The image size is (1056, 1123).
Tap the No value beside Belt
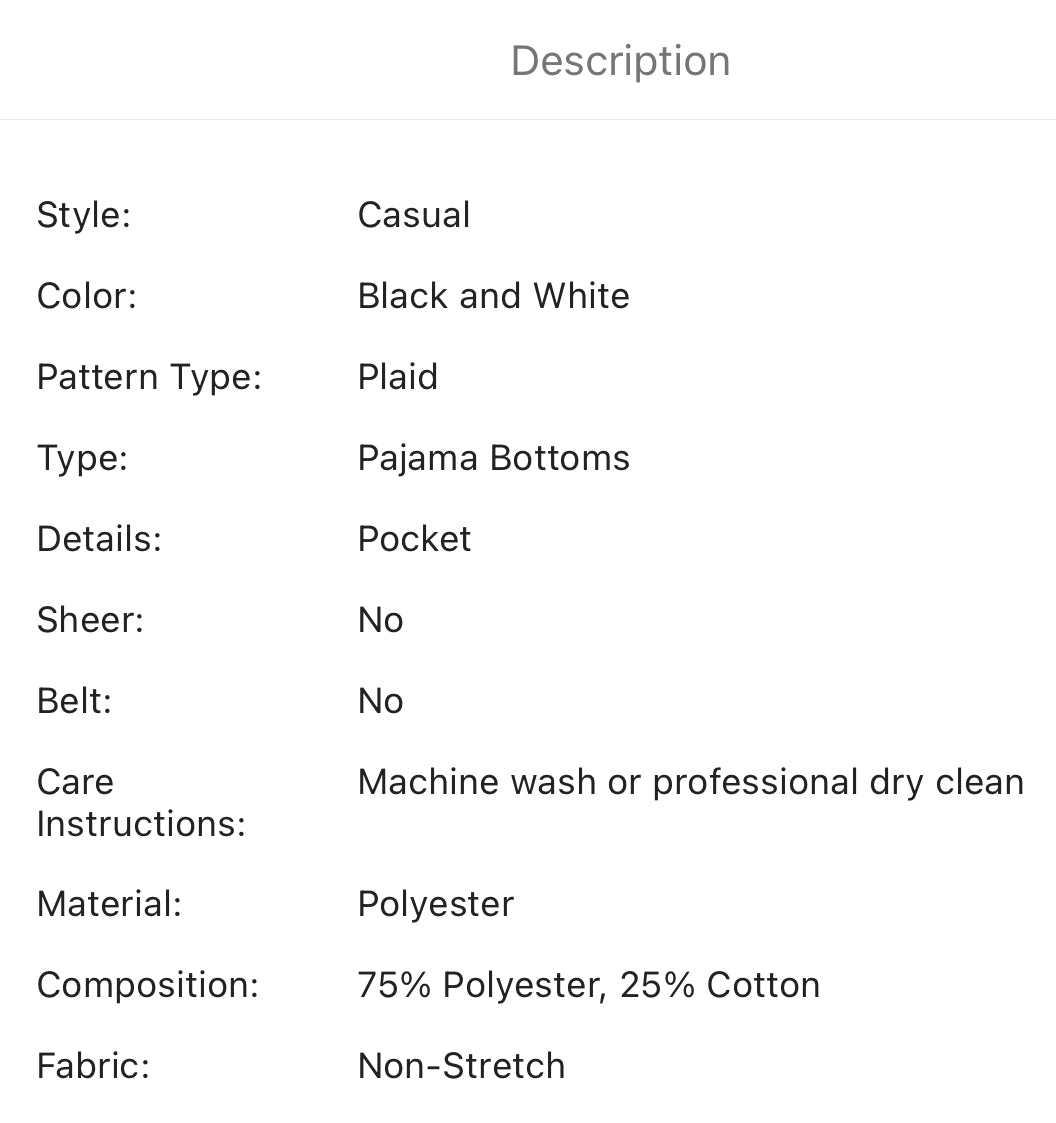(x=381, y=701)
